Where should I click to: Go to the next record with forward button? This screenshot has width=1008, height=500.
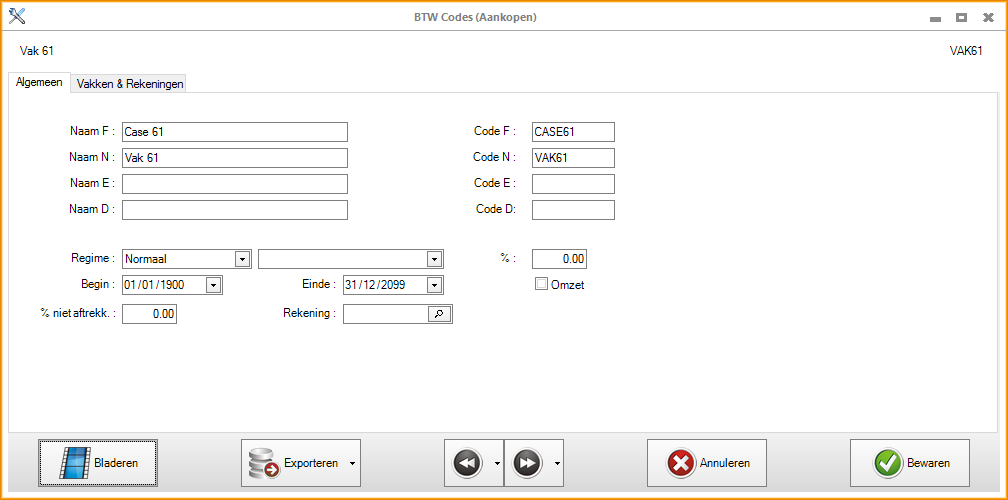527,463
